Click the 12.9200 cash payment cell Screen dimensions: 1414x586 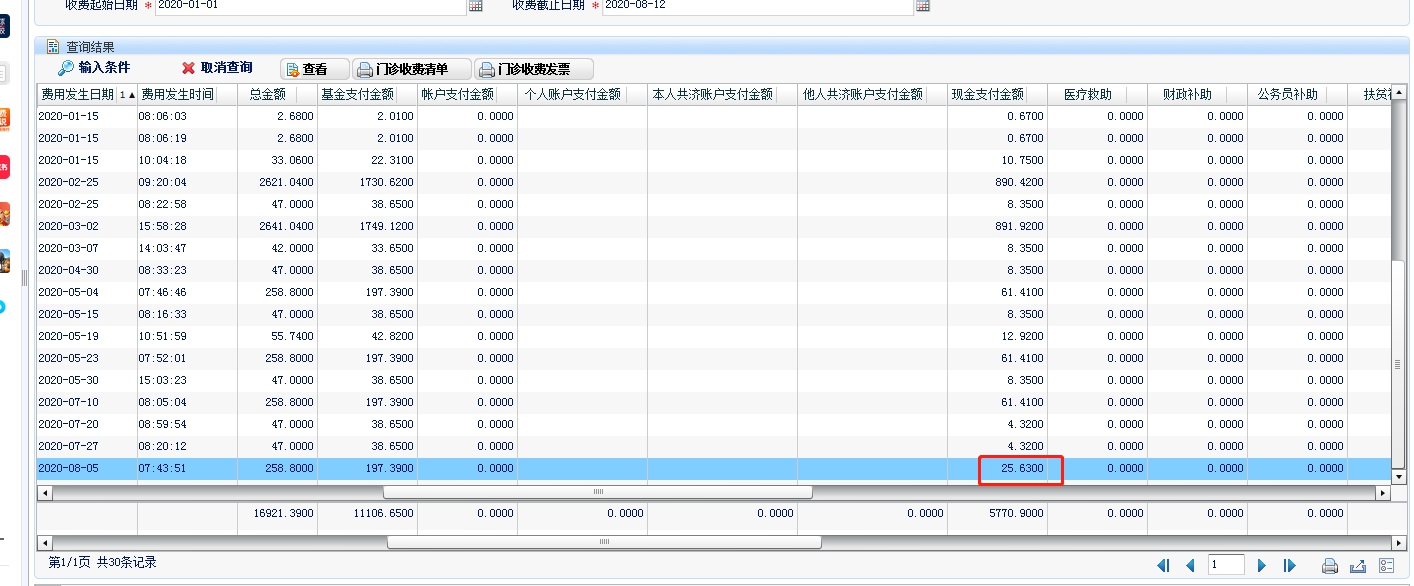[x=997, y=336]
